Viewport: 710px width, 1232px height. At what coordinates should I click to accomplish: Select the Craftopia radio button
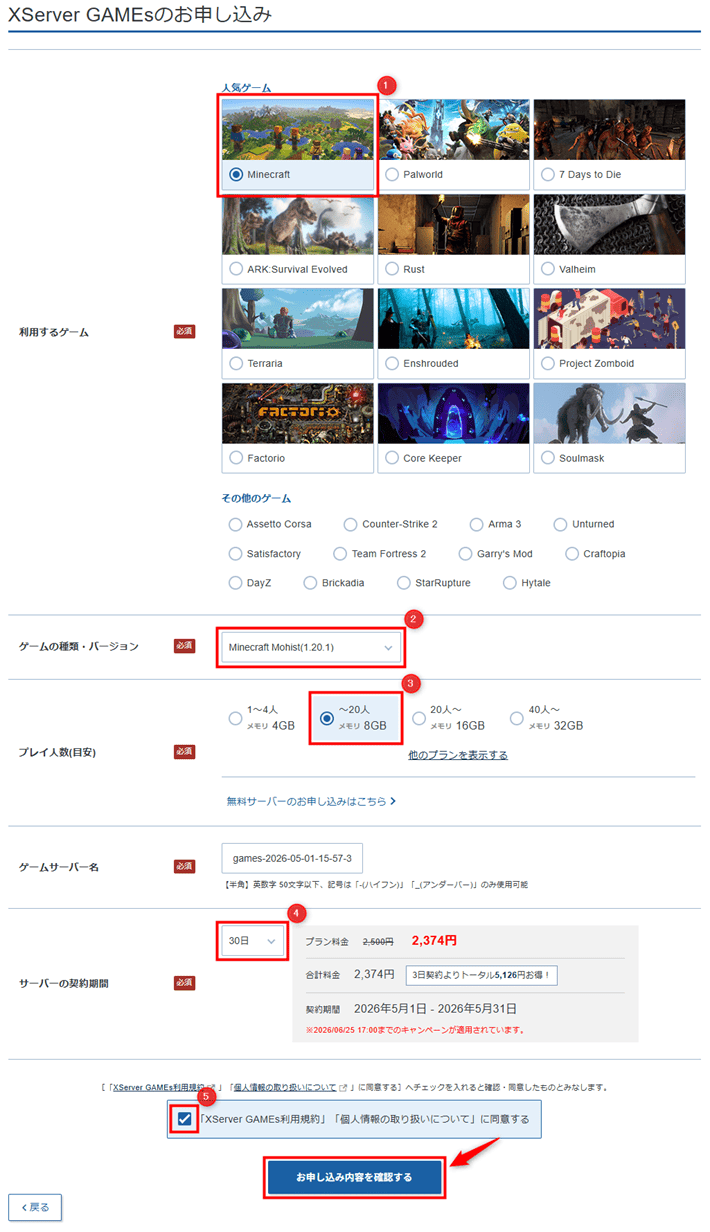(x=573, y=553)
